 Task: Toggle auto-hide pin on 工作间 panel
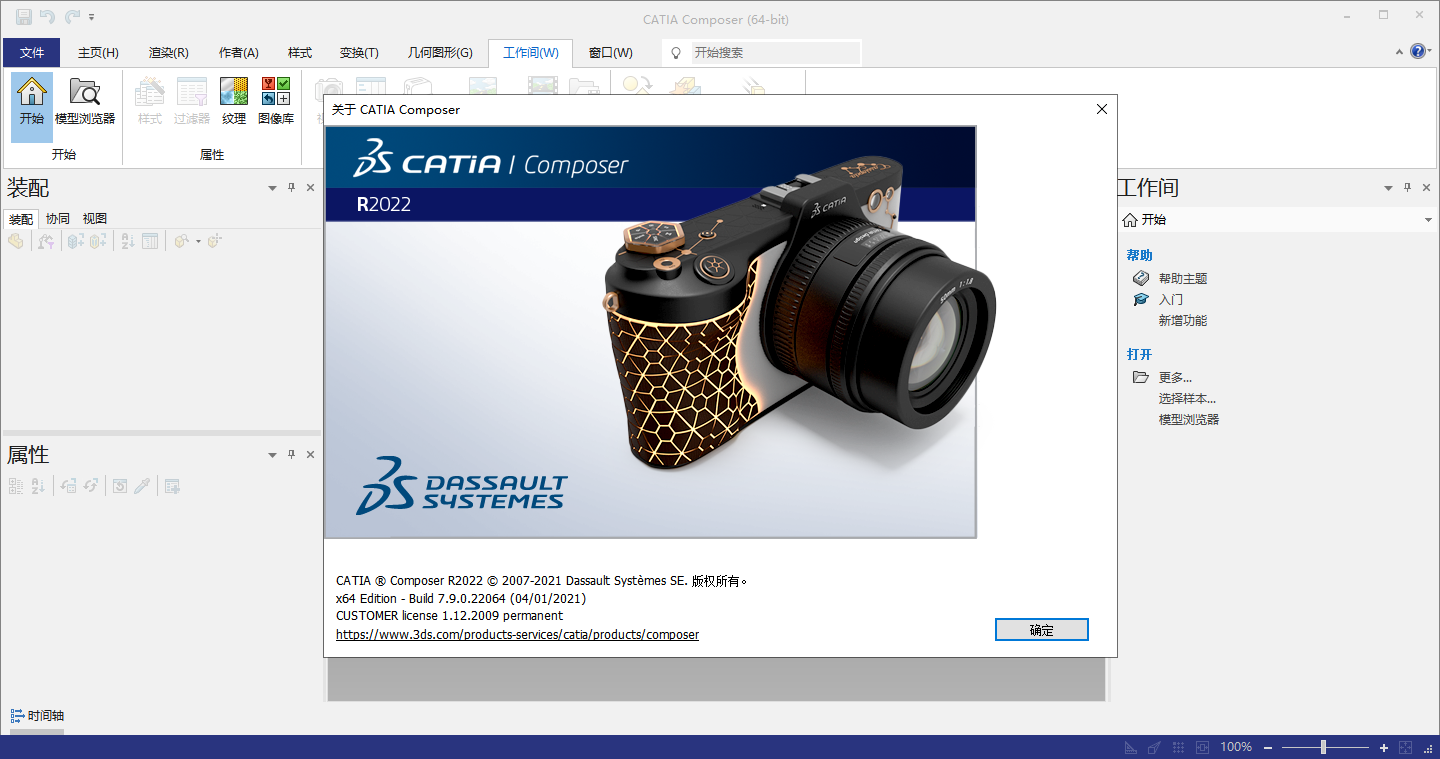(x=1407, y=188)
